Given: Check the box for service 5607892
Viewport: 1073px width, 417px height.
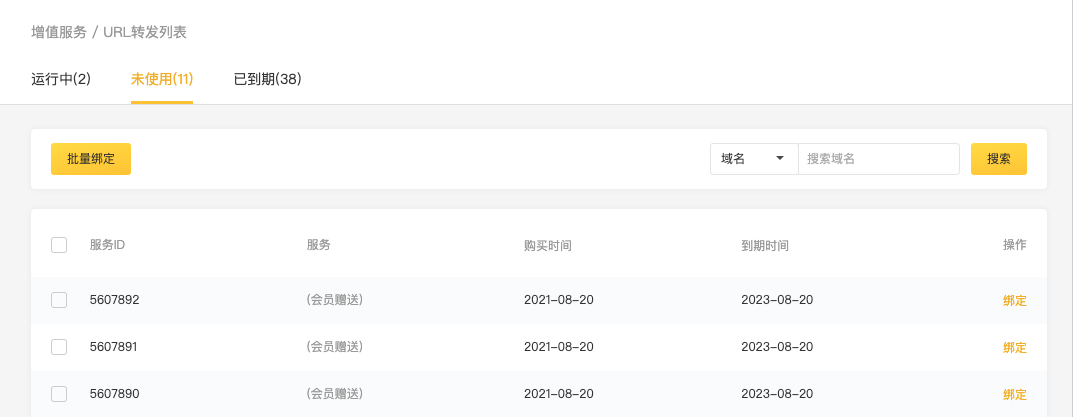Looking at the screenshot, I should point(59,300).
